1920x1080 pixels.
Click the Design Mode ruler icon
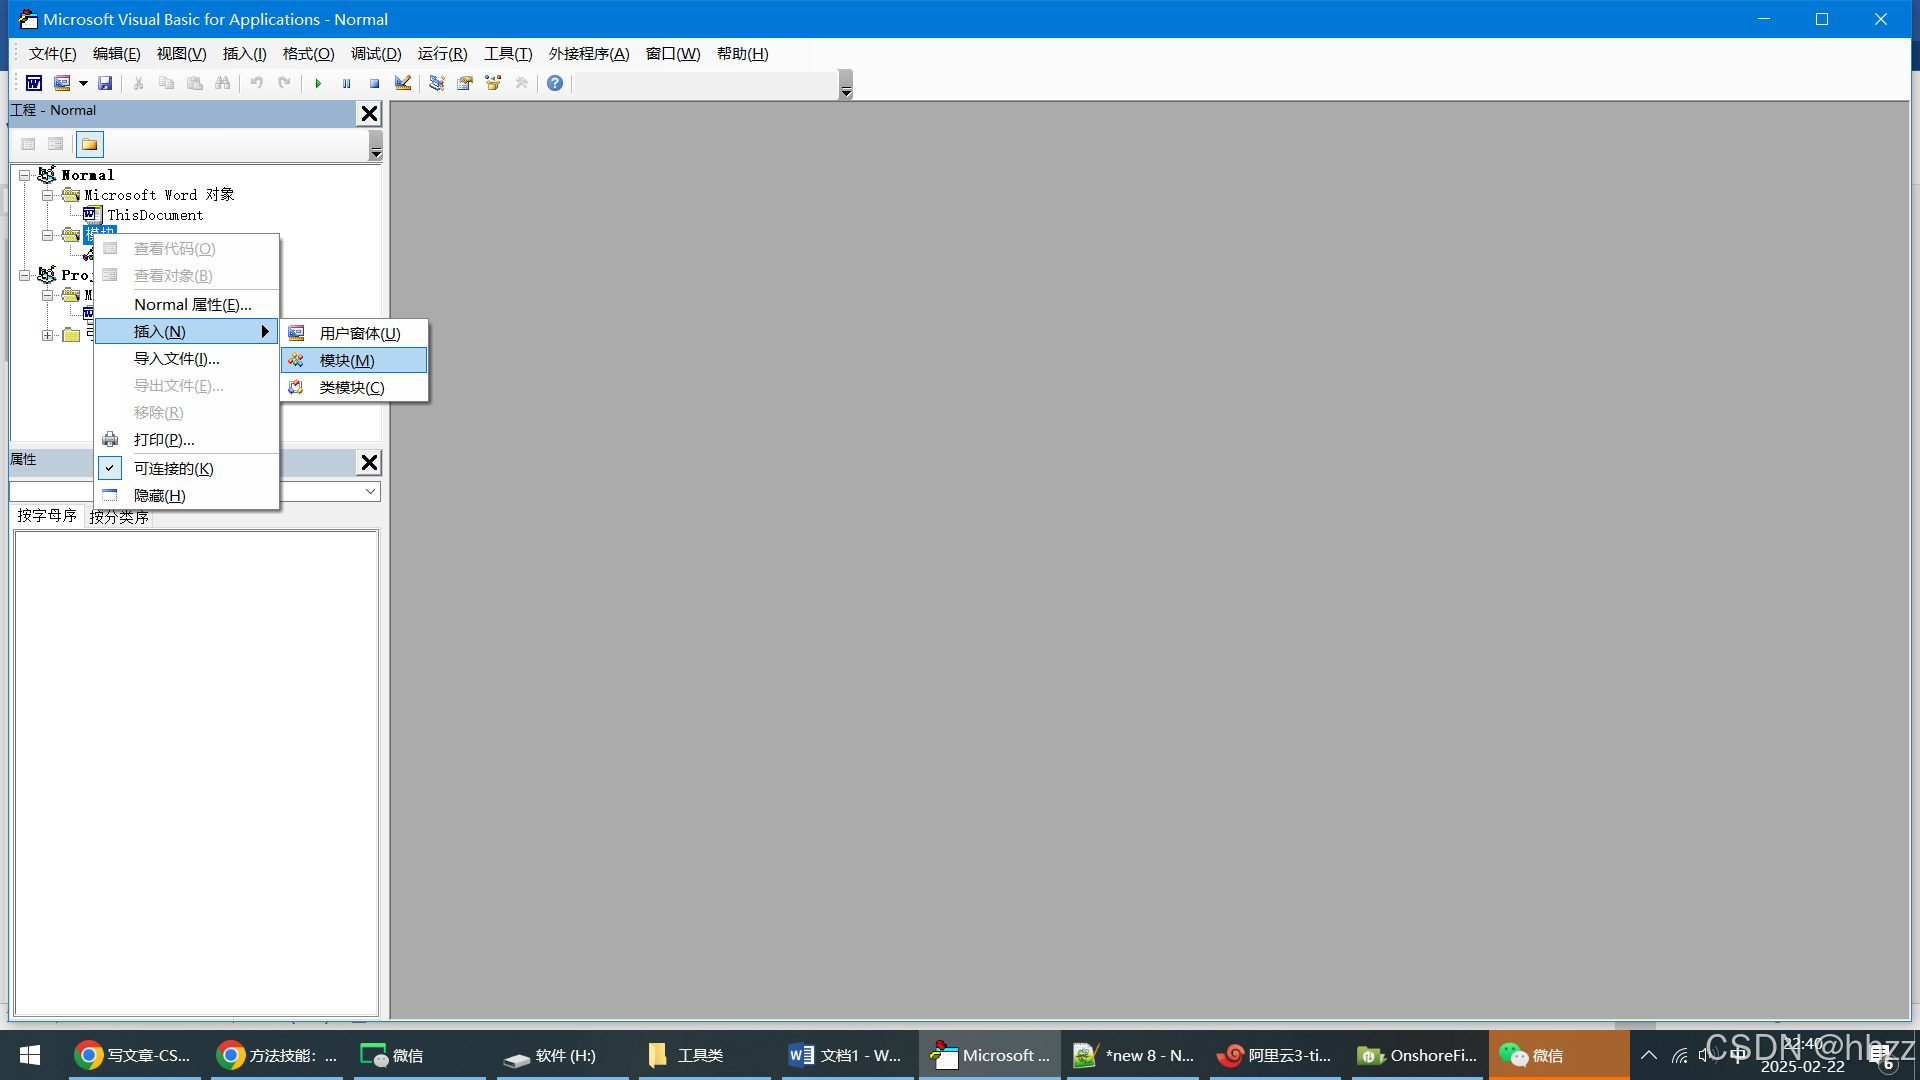(403, 83)
